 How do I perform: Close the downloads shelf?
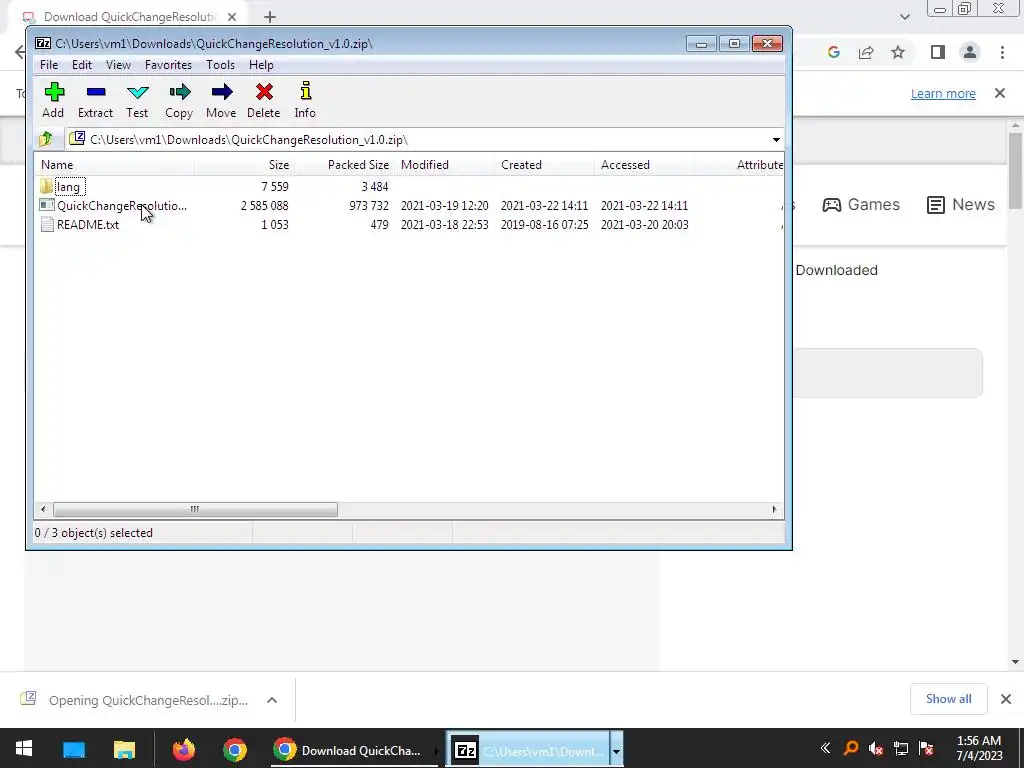click(x=1006, y=699)
